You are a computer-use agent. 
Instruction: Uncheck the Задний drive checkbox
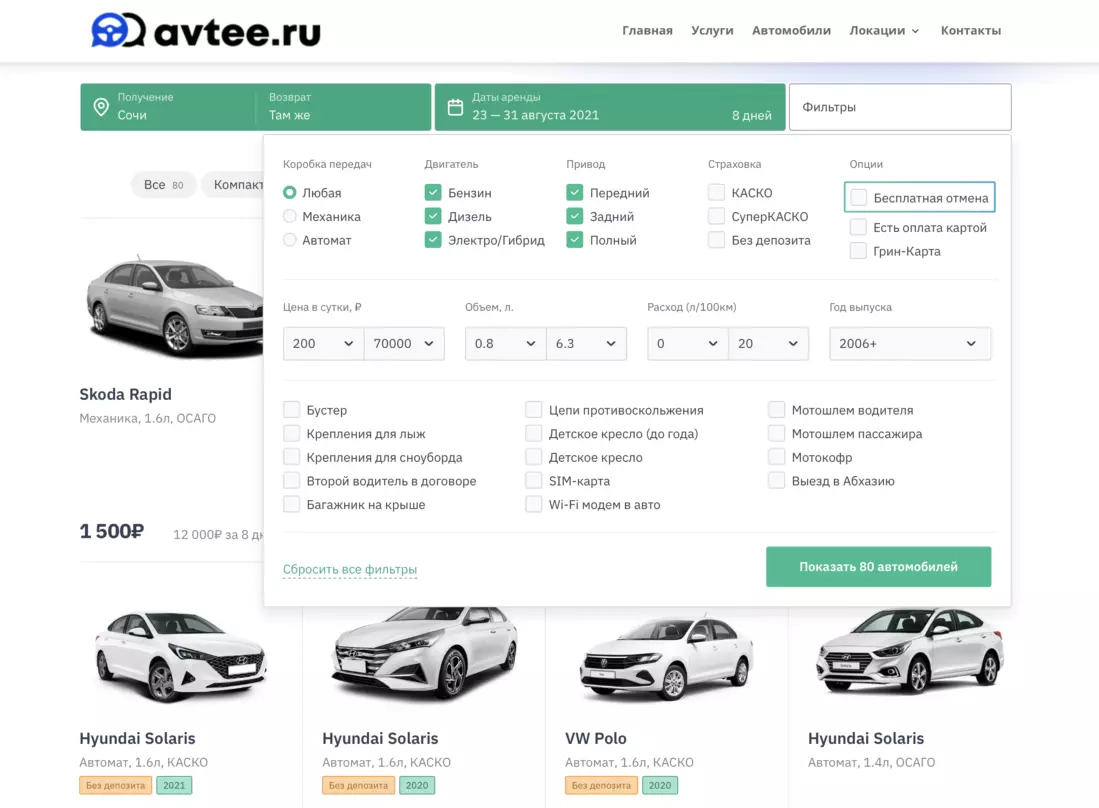point(575,217)
